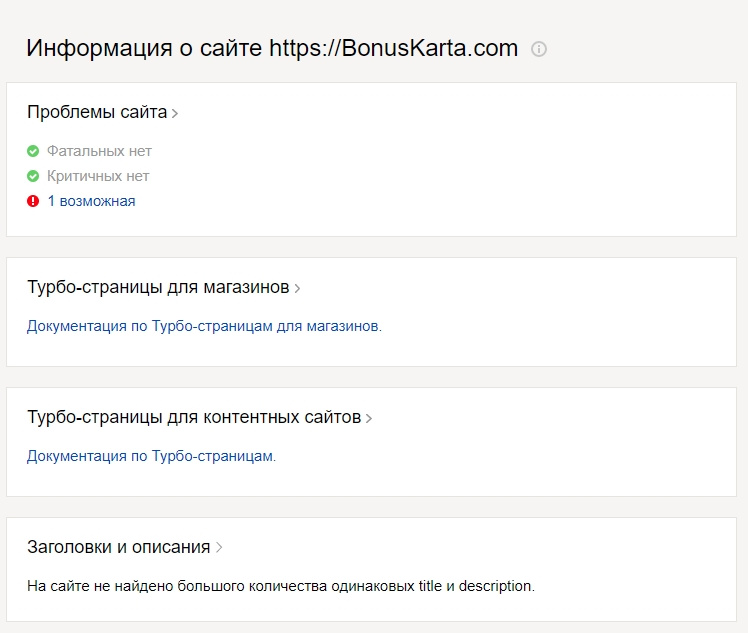The height and width of the screenshot is (633, 748).
Task: Open the Турбо-страницы для контентных сайтов heading
Action: pyautogui.click(x=194, y=418)
